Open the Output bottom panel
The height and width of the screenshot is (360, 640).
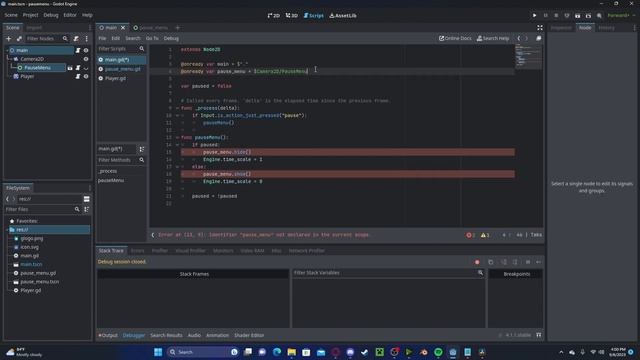click(x=108, y=336)
